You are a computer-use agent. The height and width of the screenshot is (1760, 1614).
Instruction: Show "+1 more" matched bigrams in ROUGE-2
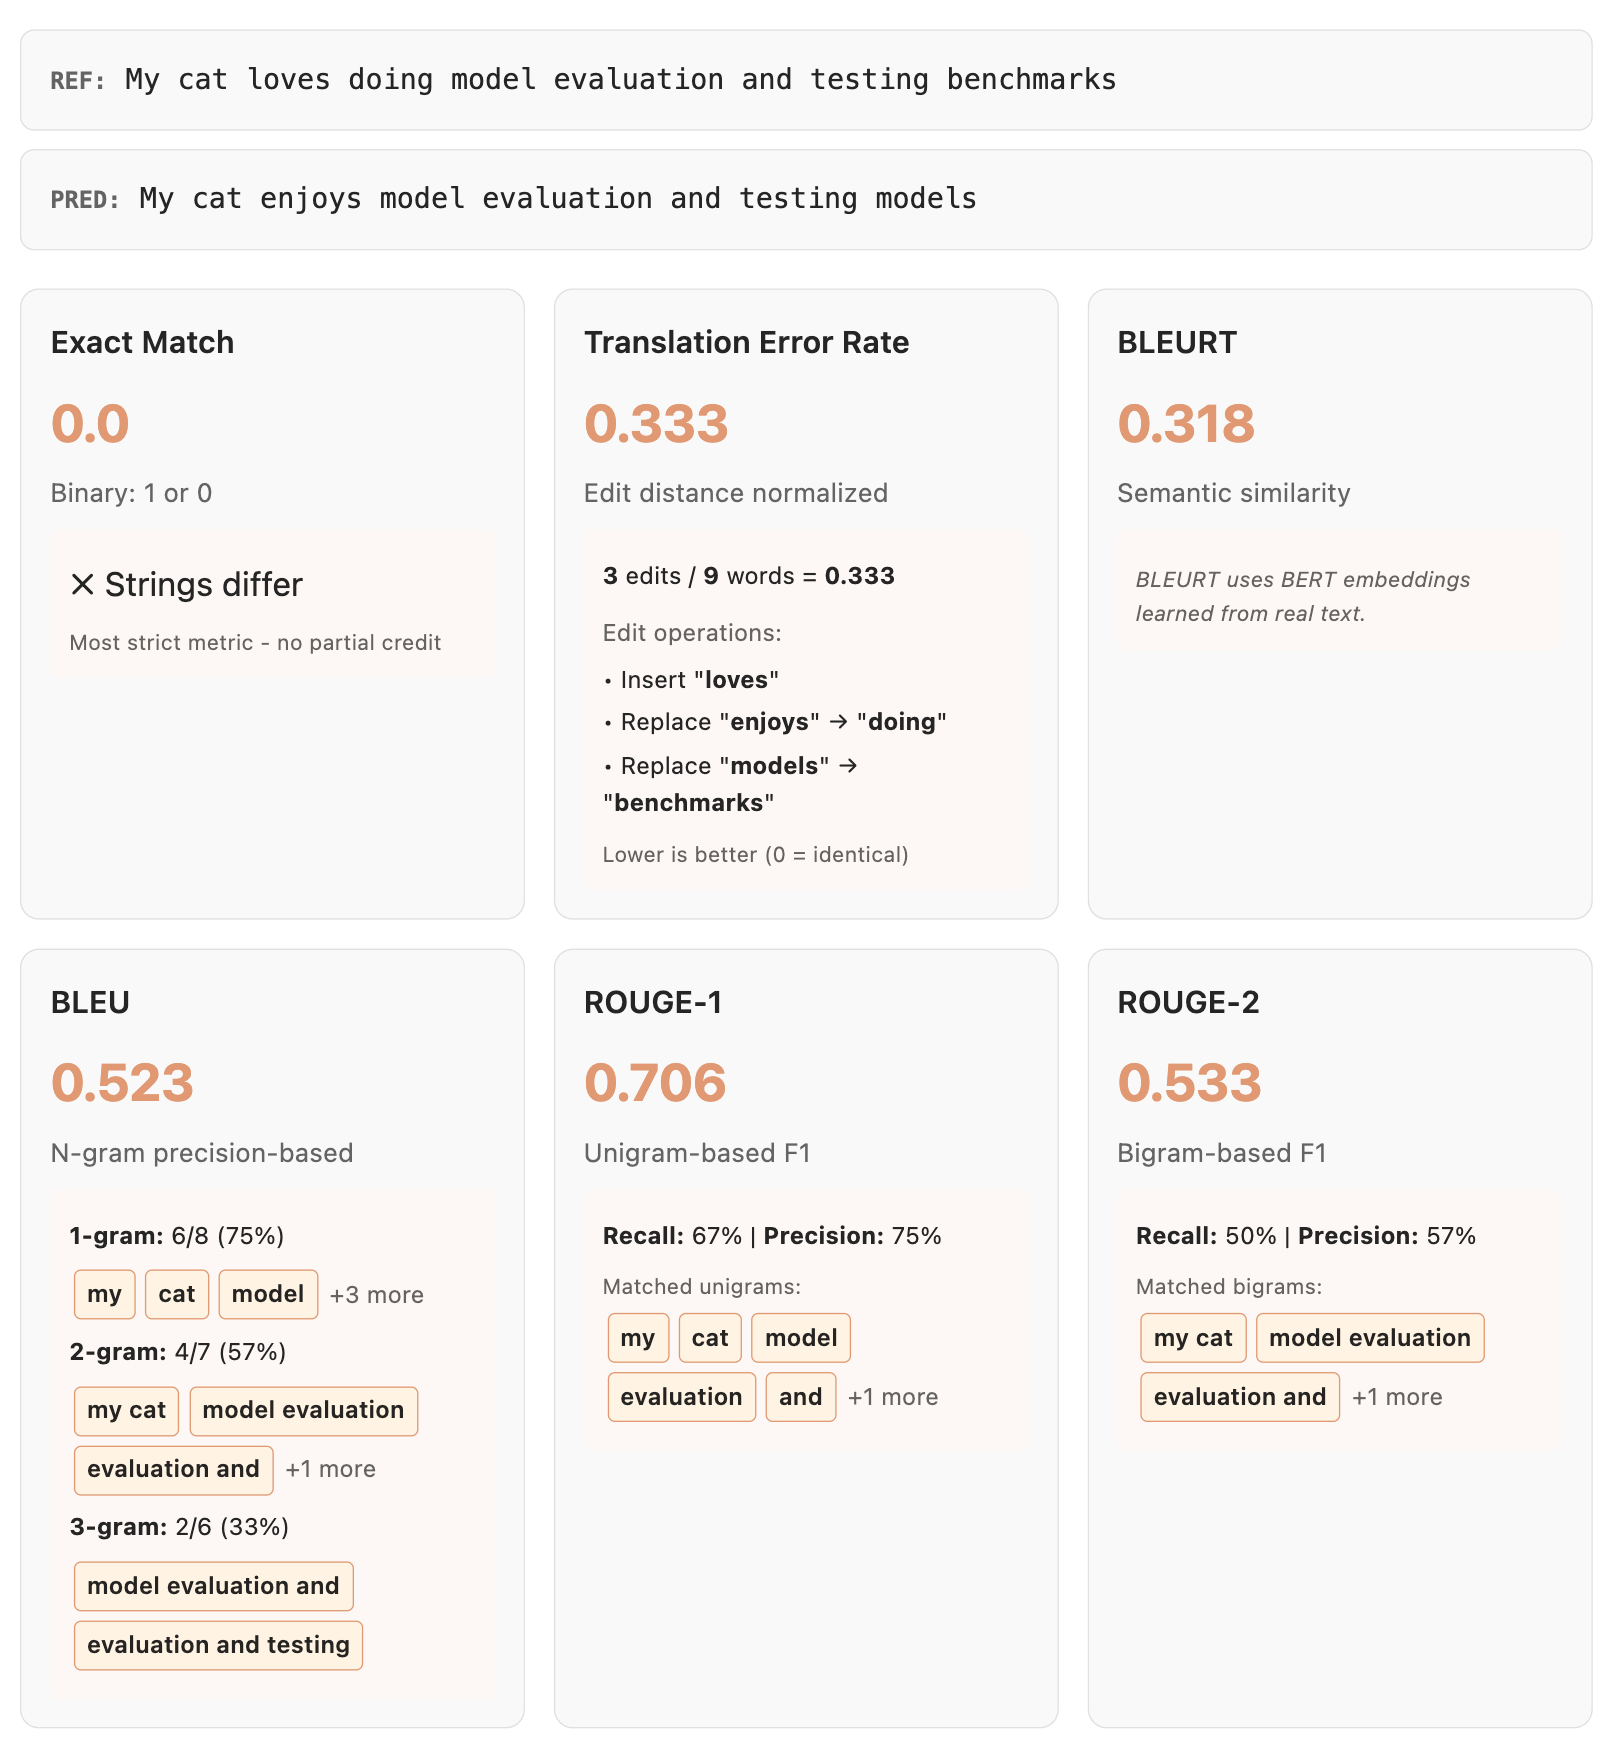1396,1397
